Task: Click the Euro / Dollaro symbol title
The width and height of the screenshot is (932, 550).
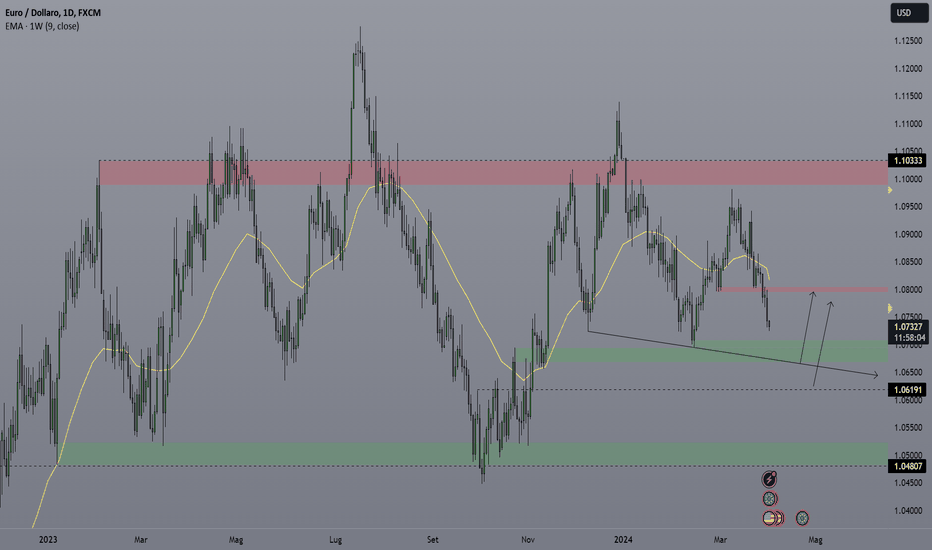Action: coord(38,12)
